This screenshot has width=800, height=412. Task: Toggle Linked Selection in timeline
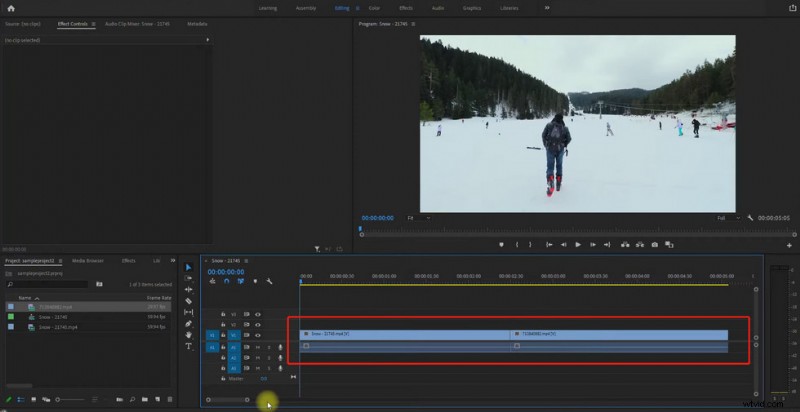(x=240, y=281)
